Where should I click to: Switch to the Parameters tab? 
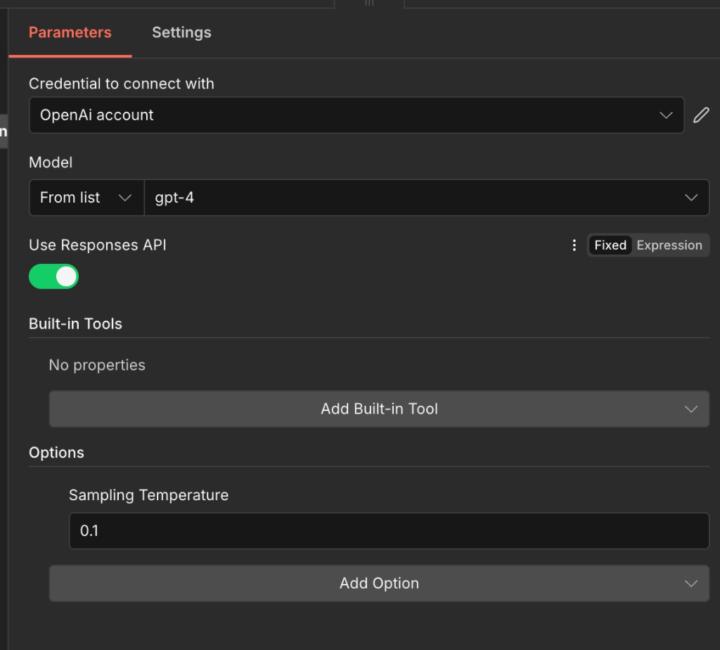coord(70,32)
